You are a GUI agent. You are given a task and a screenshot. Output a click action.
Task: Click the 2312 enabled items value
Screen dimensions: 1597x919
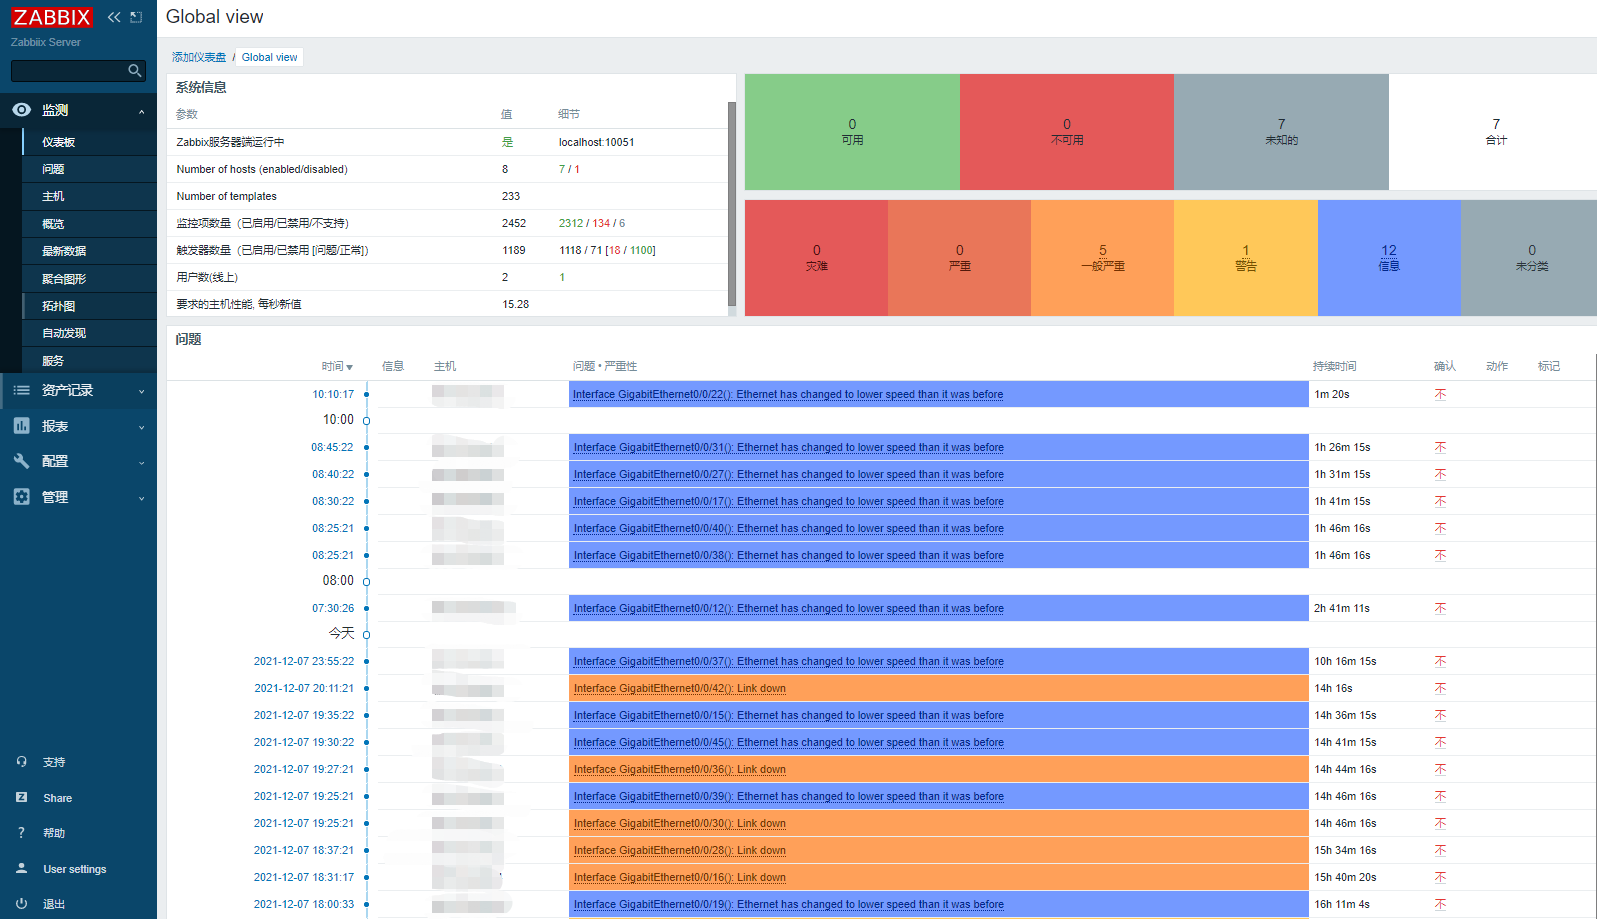tap(571, 223)
